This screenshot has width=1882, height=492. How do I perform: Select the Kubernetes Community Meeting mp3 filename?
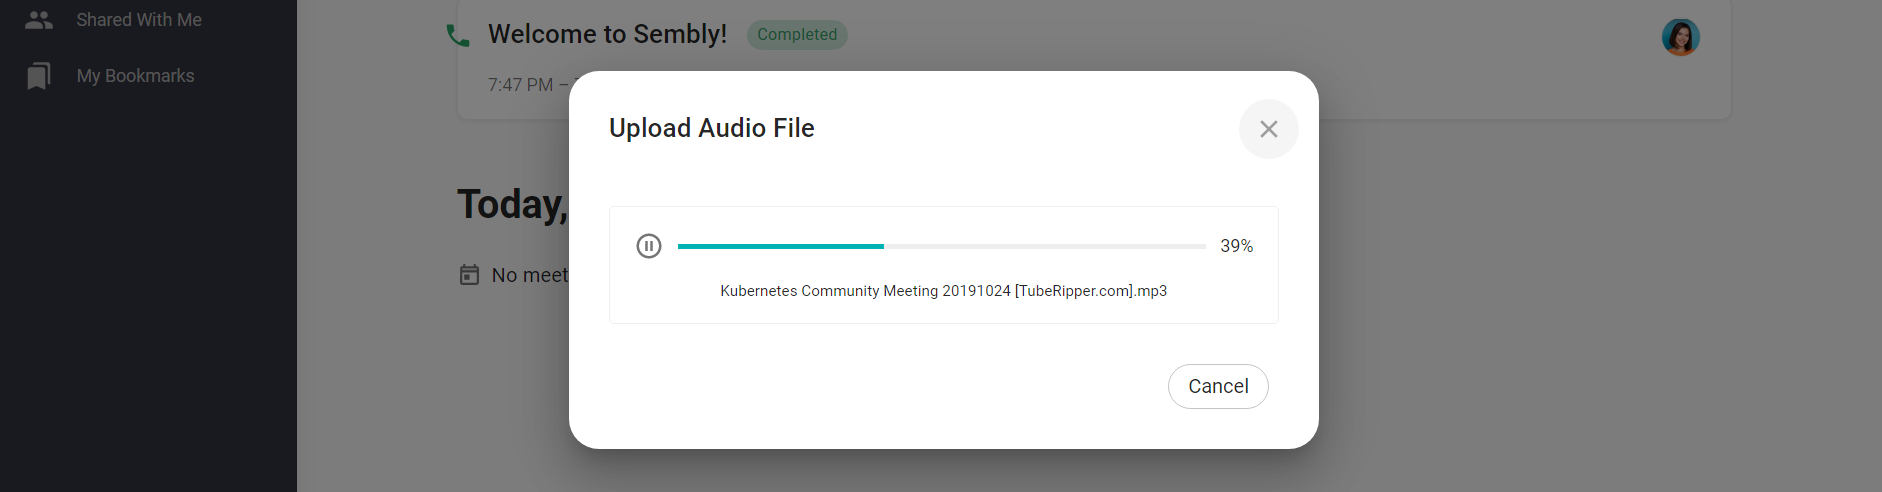coord(944,291)
